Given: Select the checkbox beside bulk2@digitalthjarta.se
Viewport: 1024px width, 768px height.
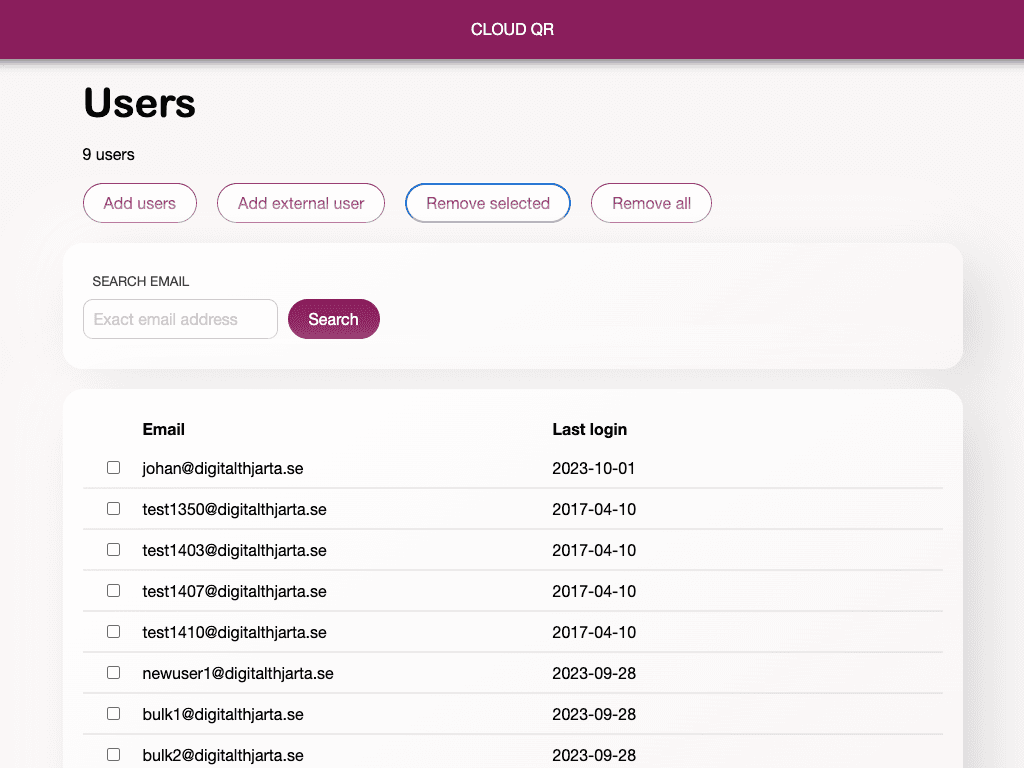Looking at the screenshot, I should (113, 754).
